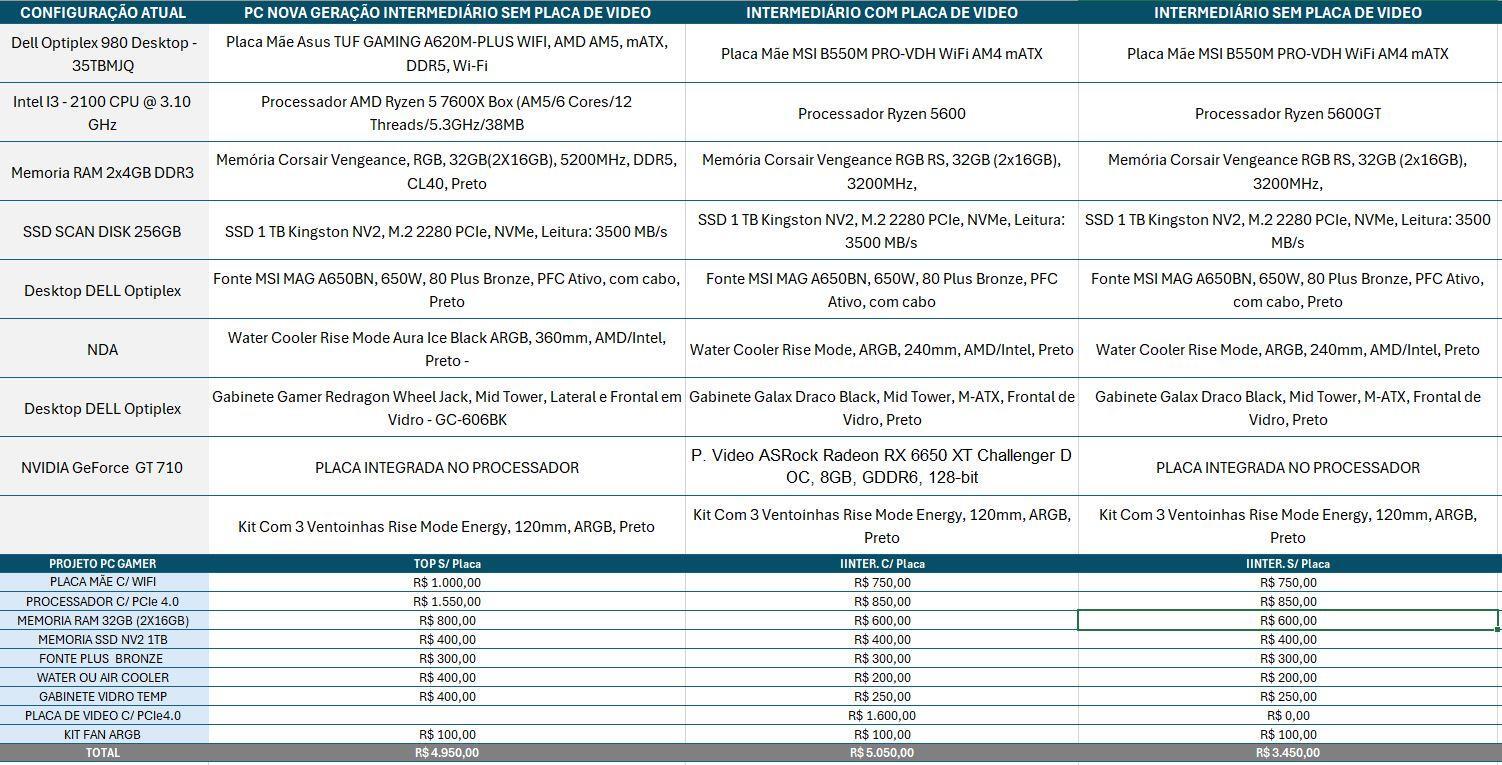Select Gabinete Gamer Redragon Wheel Jack cell

click(447, 408)
